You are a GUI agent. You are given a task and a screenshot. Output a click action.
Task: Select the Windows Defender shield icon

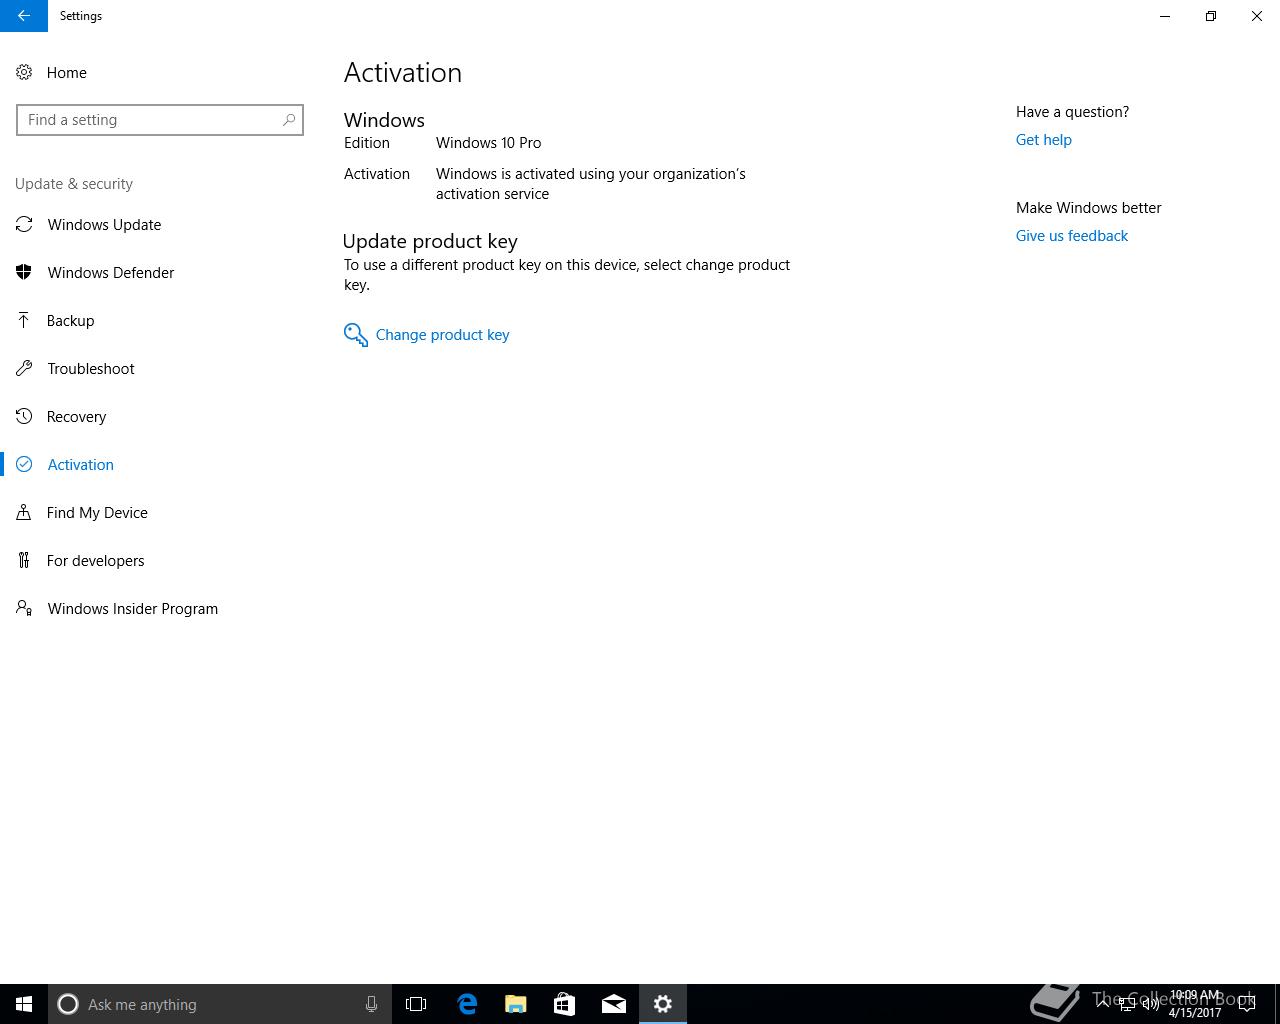tap(24, 272)
